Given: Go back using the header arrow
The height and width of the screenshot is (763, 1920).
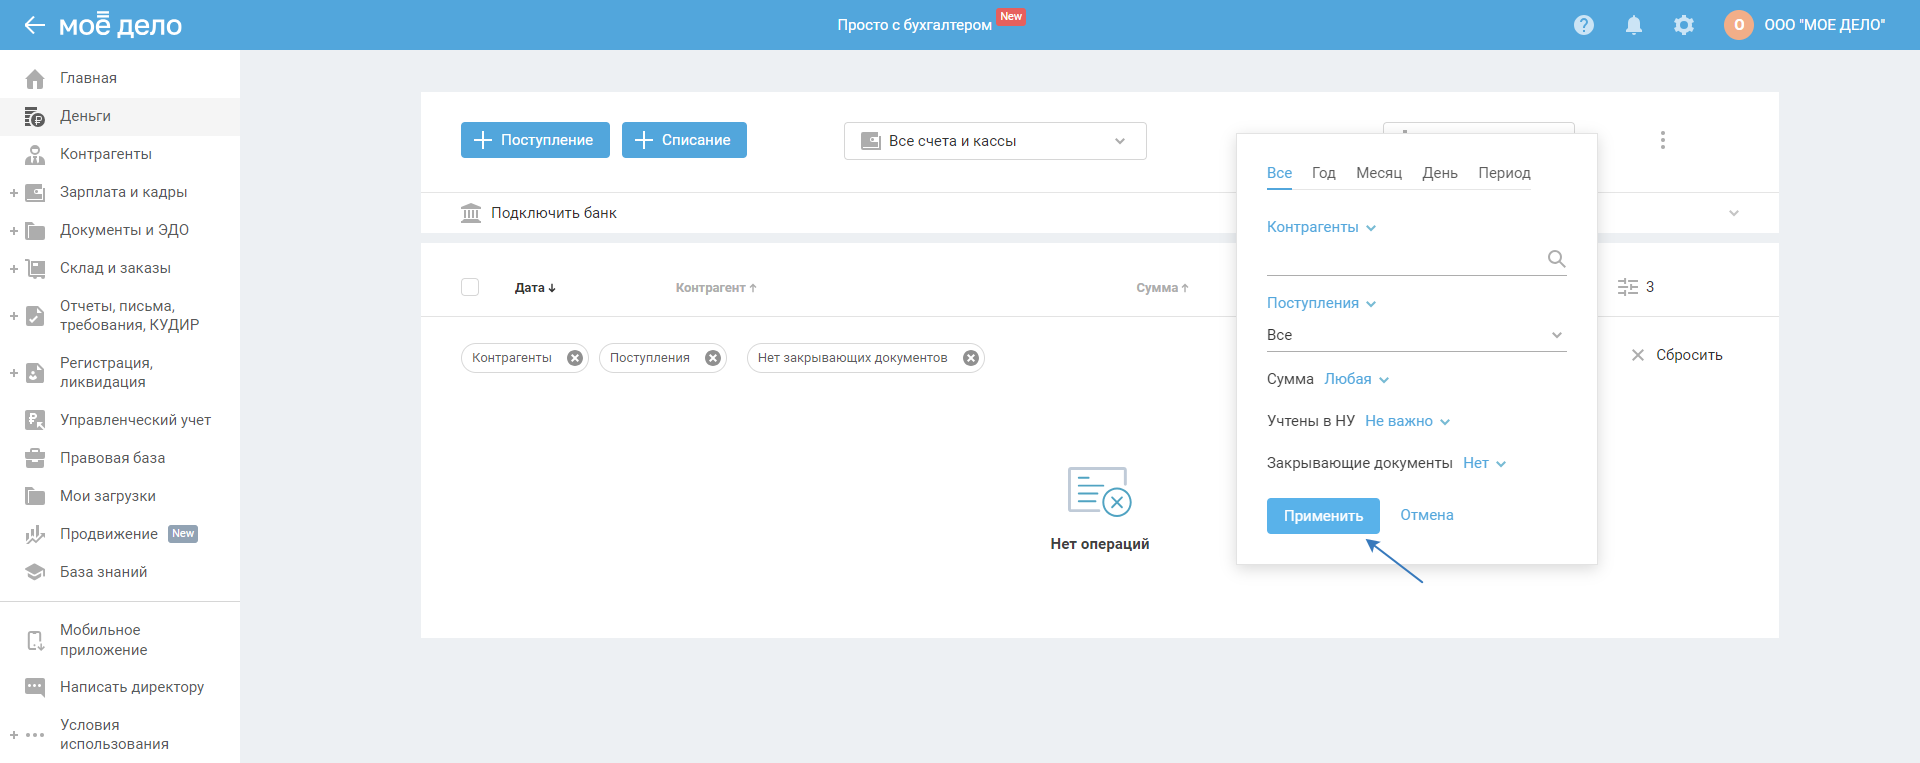Looking at the screenshot, I should click(x=35, y=25).
